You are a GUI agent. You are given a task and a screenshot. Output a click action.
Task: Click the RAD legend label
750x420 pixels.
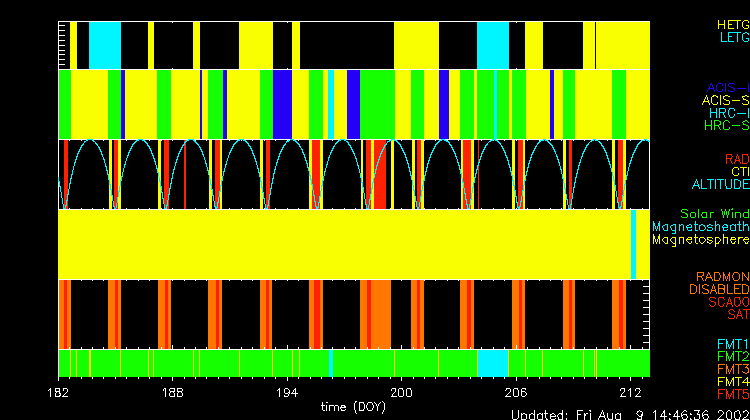(x=736, y=159)
